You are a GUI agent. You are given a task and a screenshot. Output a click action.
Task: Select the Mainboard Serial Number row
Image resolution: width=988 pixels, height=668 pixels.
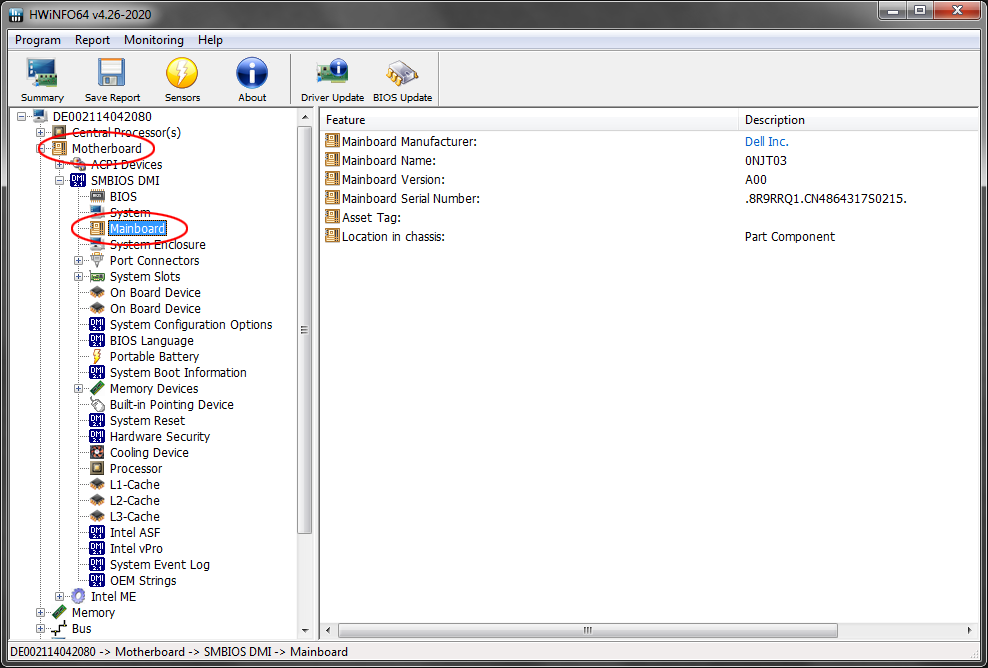[x=649, y=199]
